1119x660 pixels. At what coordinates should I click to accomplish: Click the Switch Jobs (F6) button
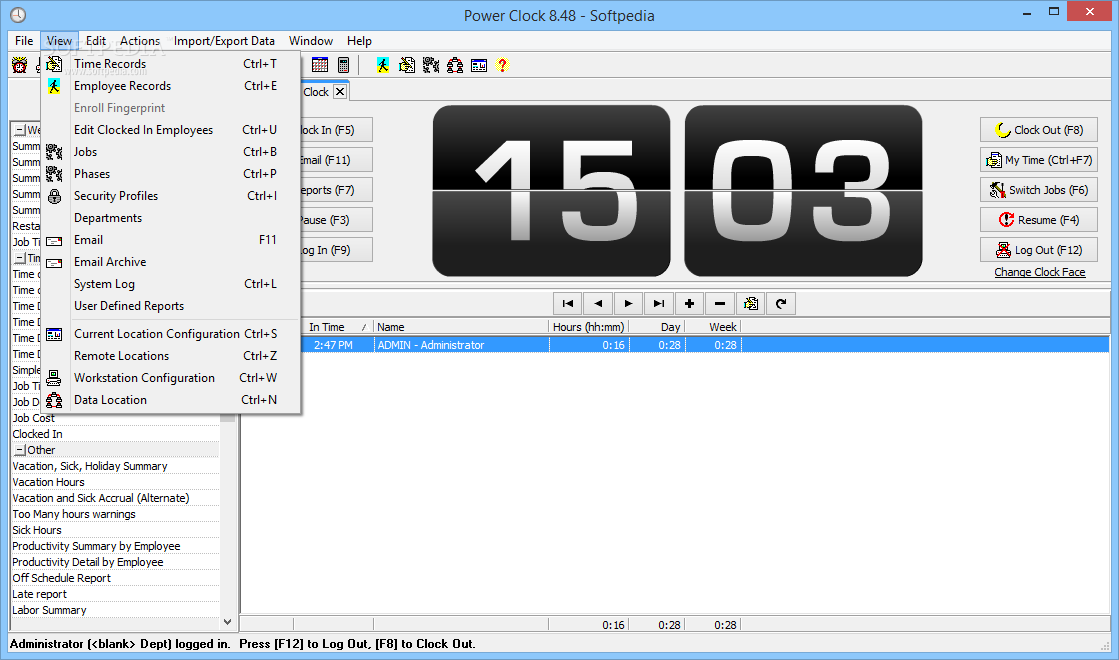[1038, 190]
